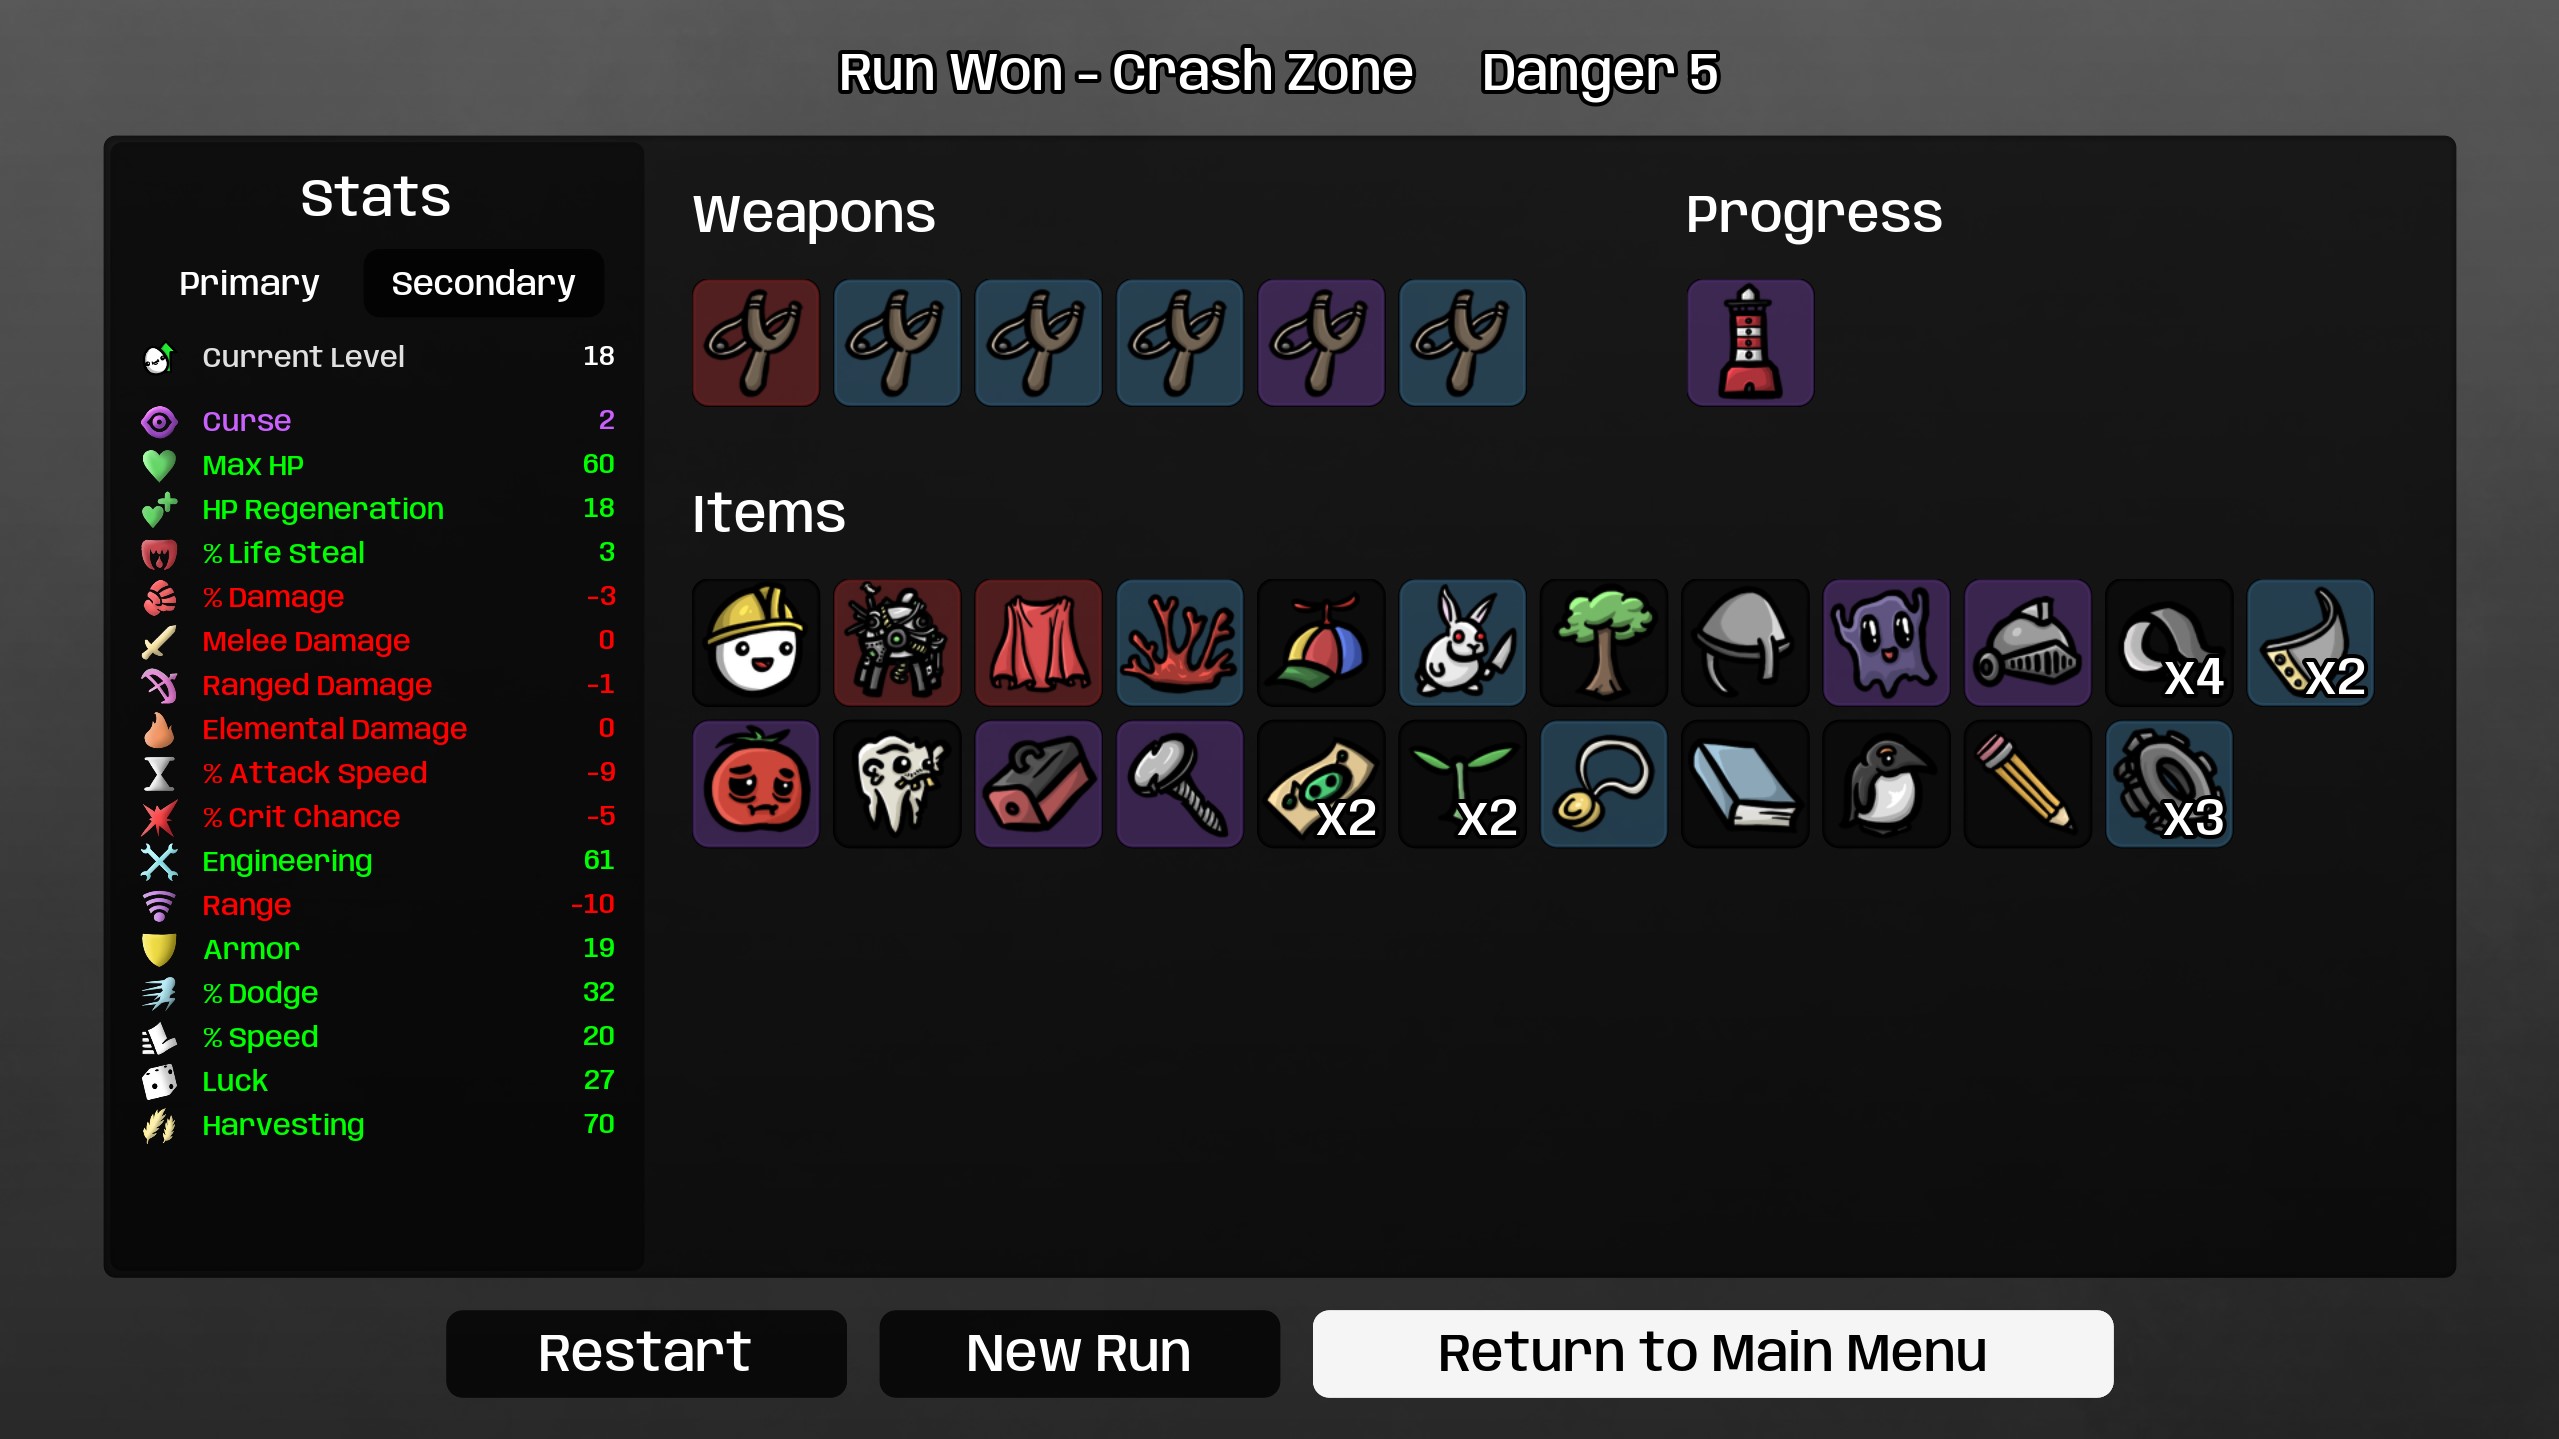Click the hard-hat character item icon

tap(756, 643)
